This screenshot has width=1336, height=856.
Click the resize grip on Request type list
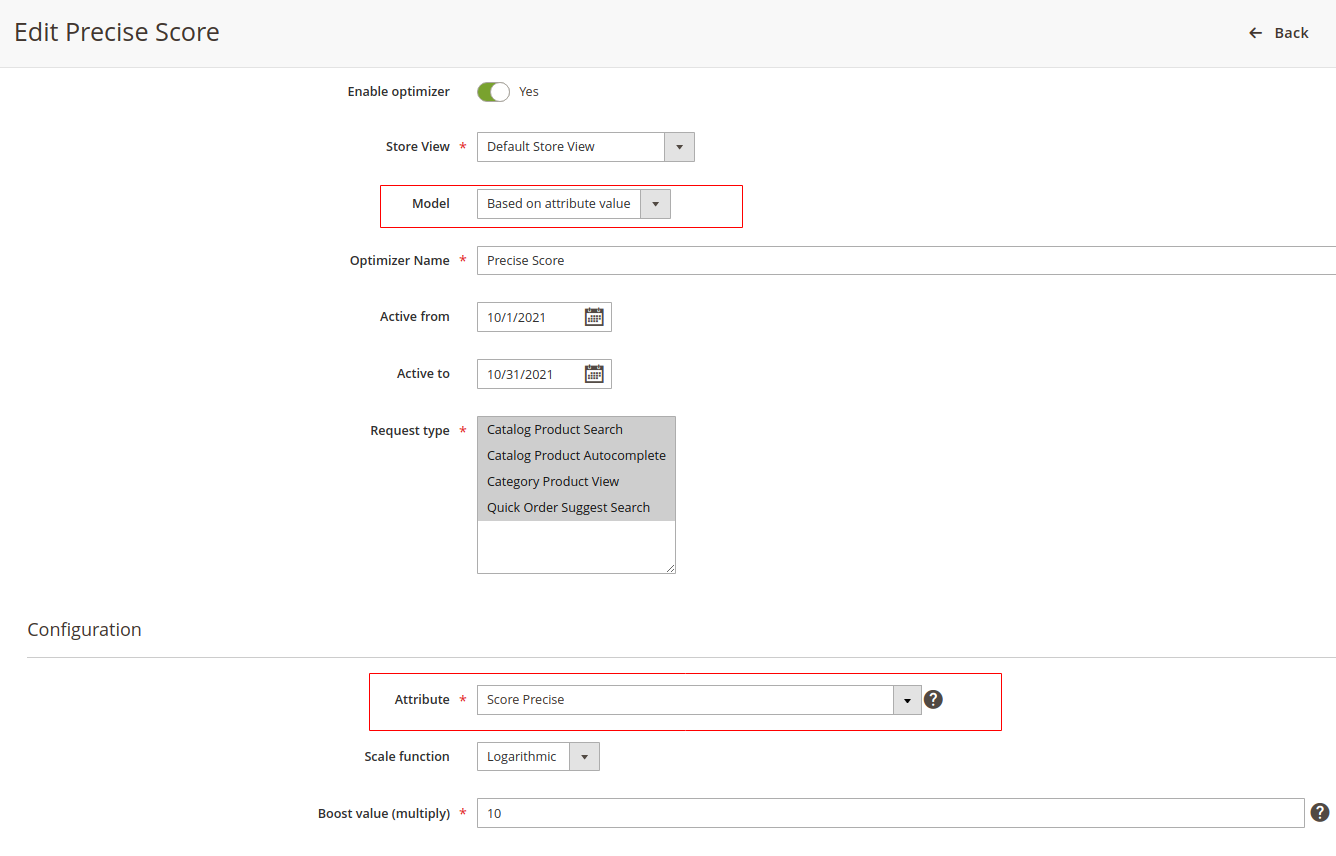(x=670, y=567)
